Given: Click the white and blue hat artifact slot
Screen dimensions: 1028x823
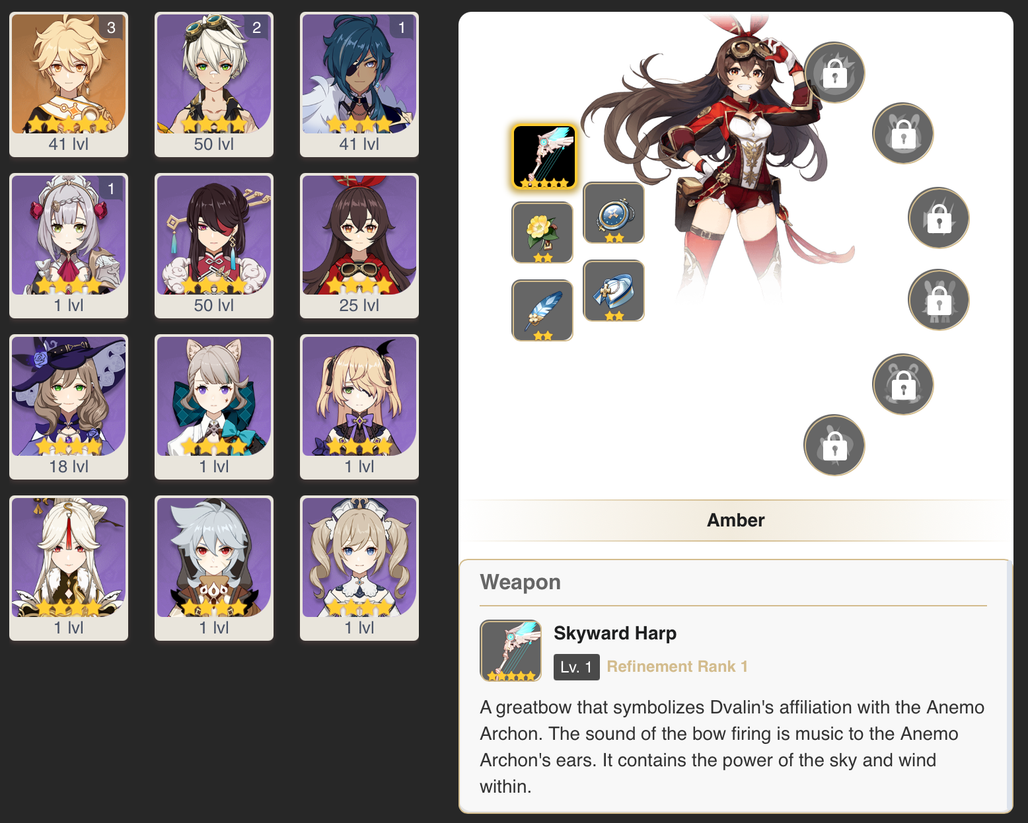Looking at the screenshot, I should tap(614, 291).
